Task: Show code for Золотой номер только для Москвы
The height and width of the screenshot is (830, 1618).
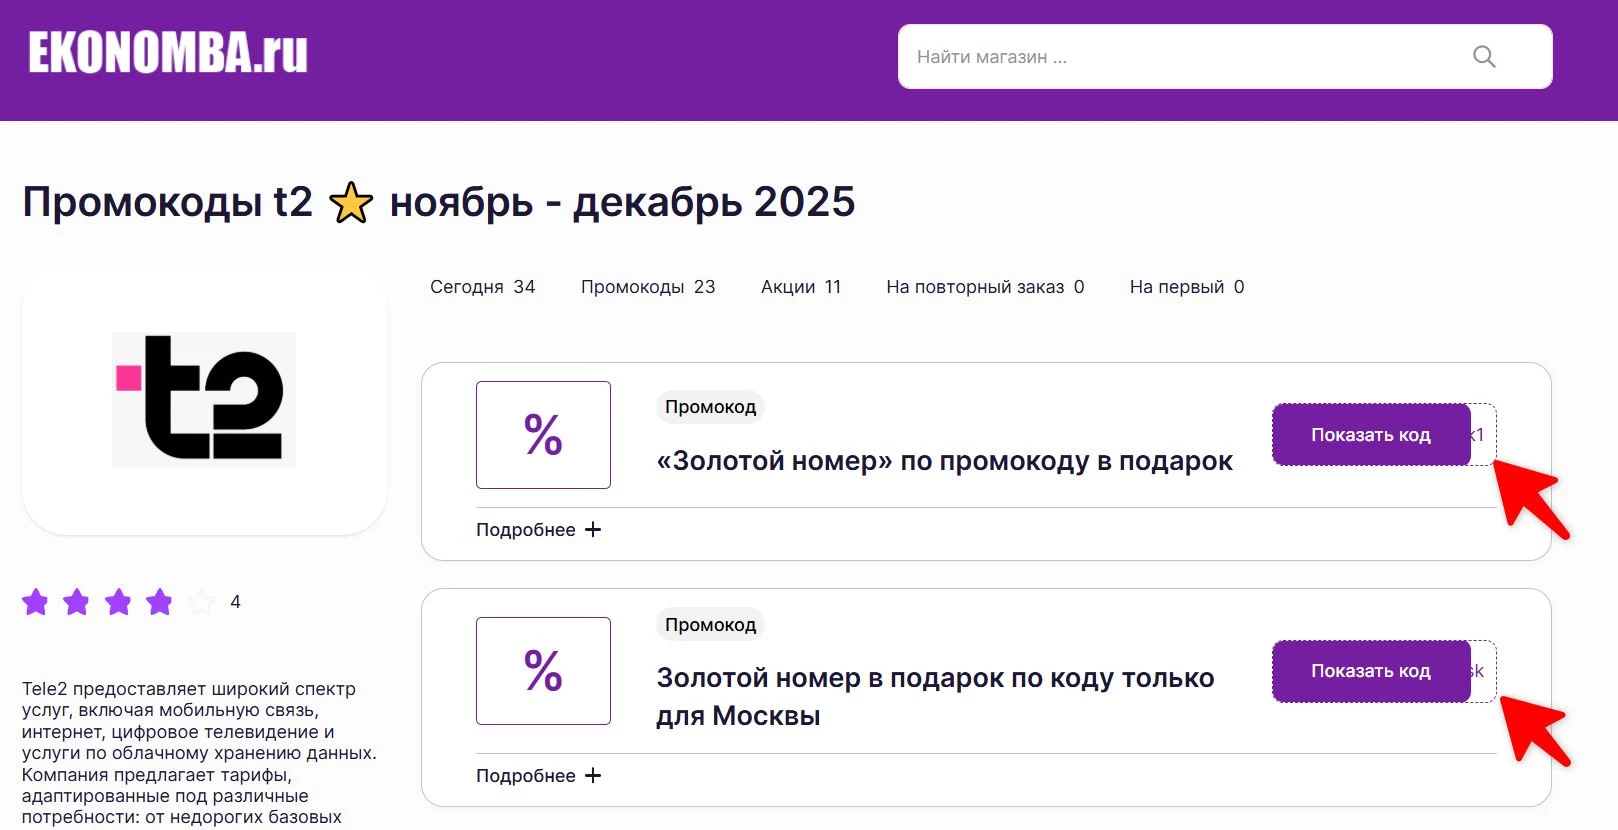Action: point(1371,671)
